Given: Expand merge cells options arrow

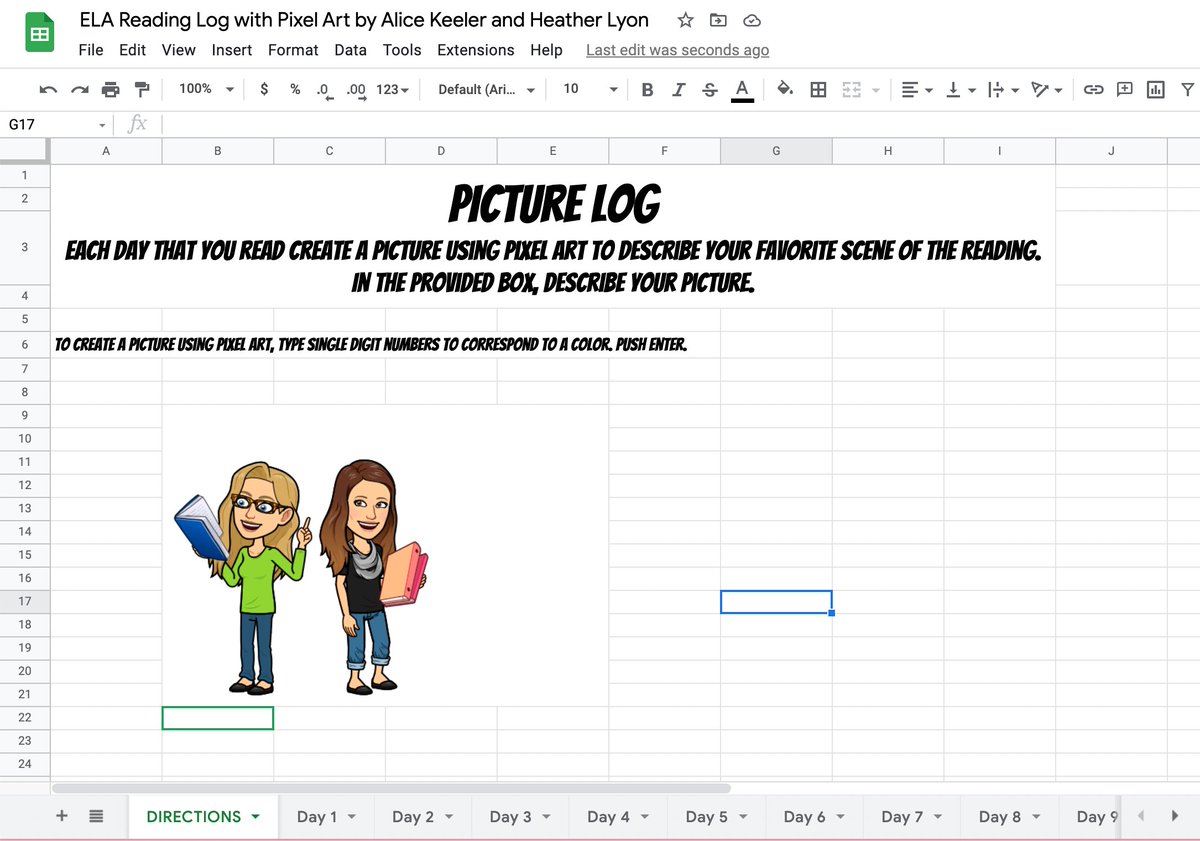Looking at the screenshot, I should point(875,91).
